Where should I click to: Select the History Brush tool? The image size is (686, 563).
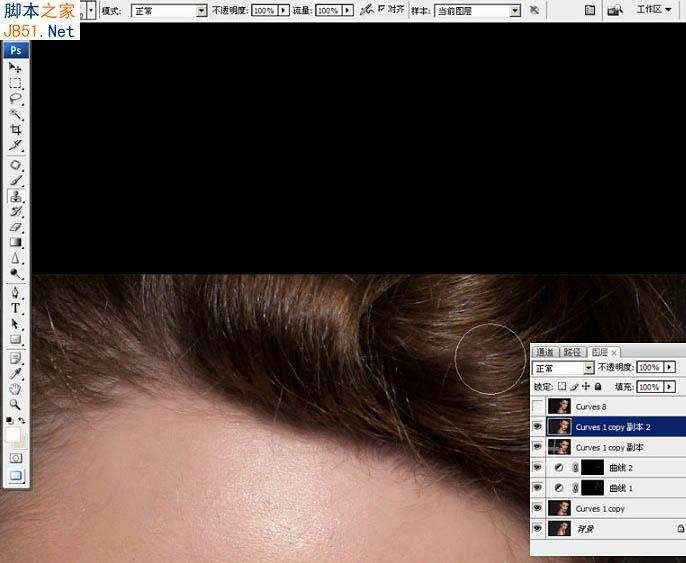[x=15, y=212]
